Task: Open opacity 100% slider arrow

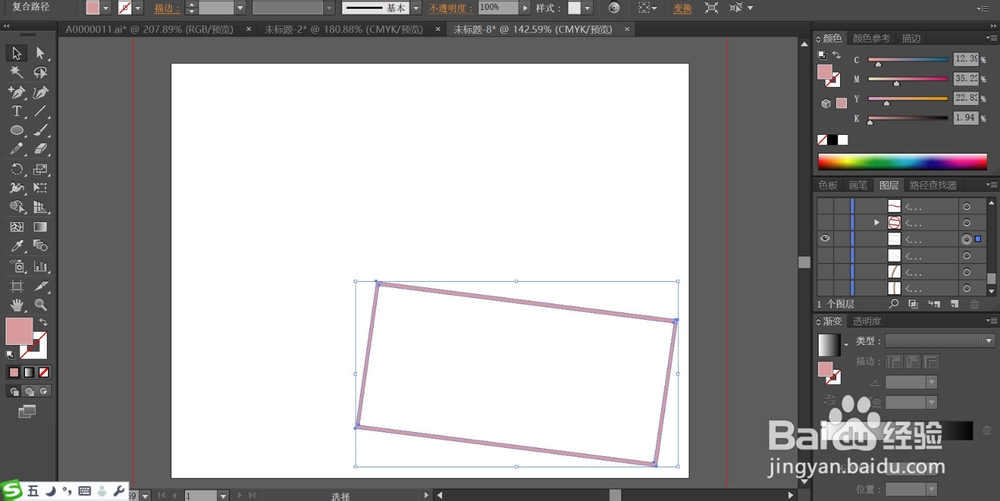Action: (x=526, y=8)
